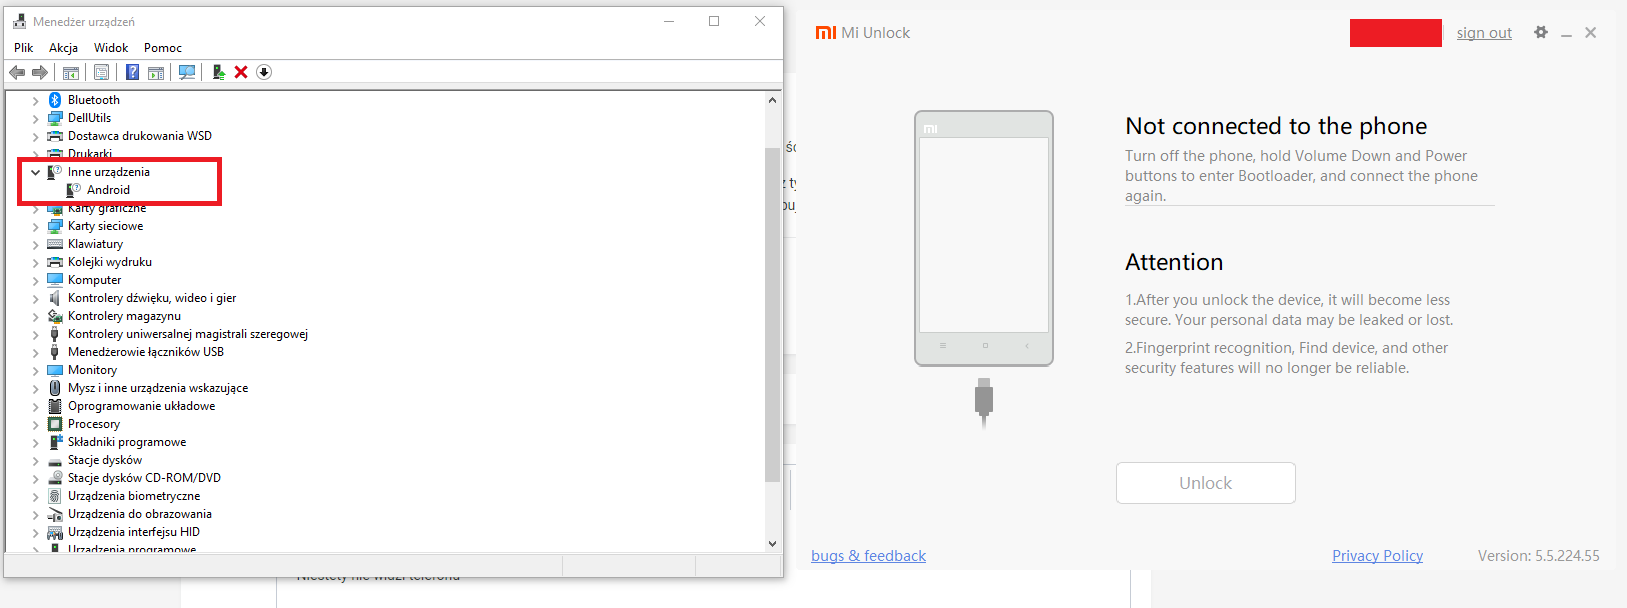Click the Update driver icon with green arrow
Viewport: 1627px width, 608px height.
coord(218,72)
